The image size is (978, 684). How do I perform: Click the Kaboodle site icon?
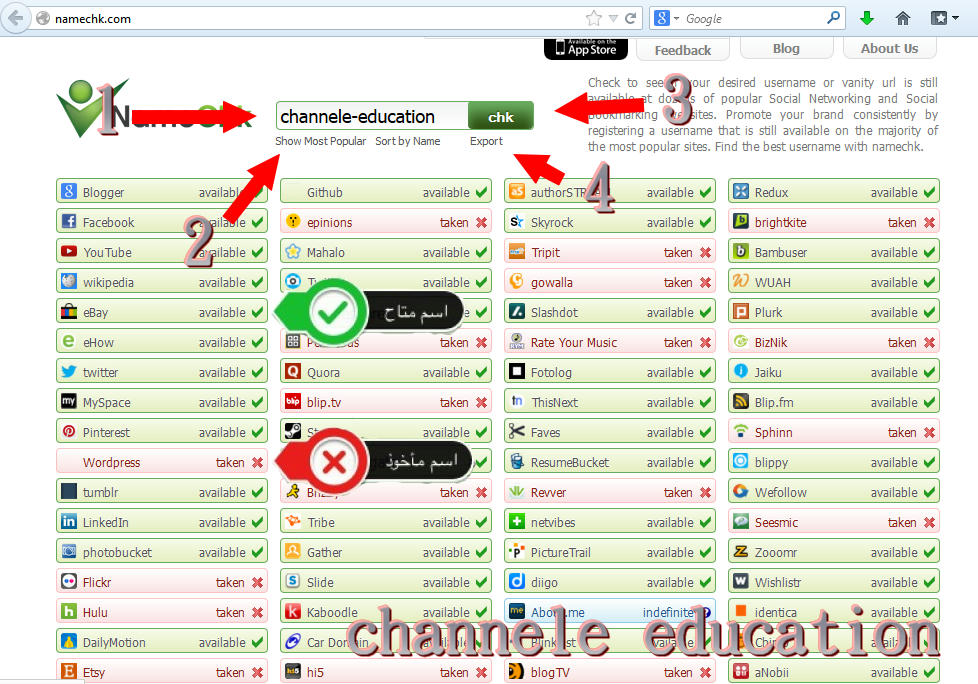(293, 611)
